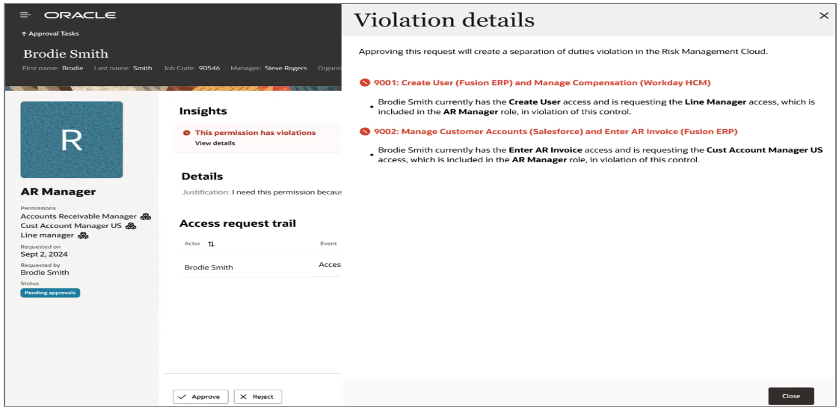Viewport: 840px width, 410px height.
Task: Click the Access request trail heading
Action: pos(237,223)
